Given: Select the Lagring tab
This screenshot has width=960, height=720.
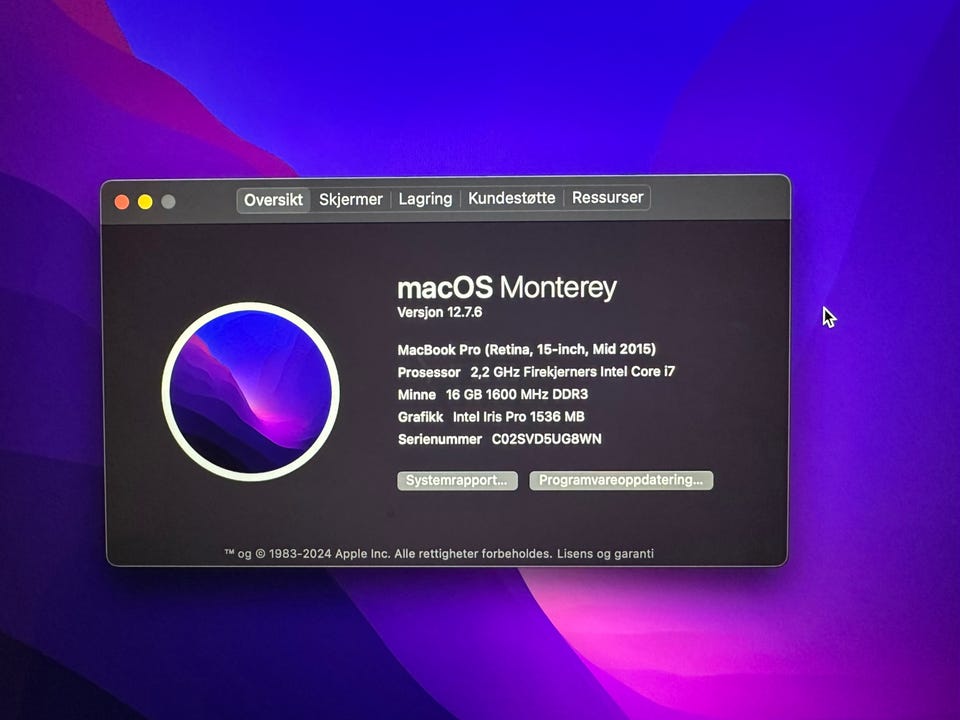Looking at the screenshot, I should click(426, 198).
